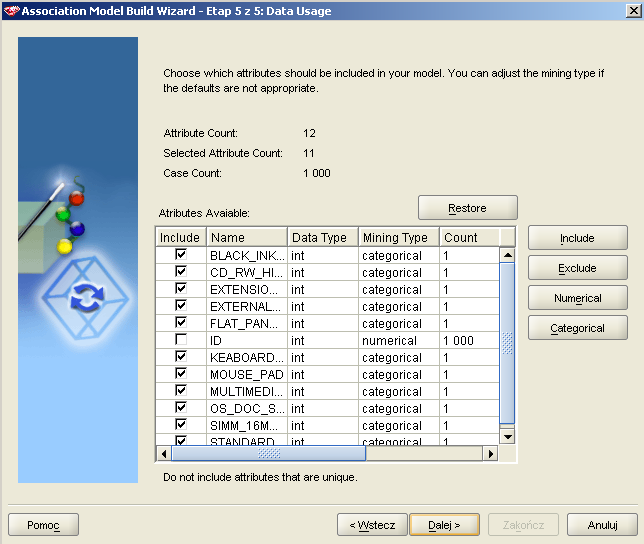Proceed with the Dalej button
This screenshot has height=544, width=644.
[x=444, y=525]
